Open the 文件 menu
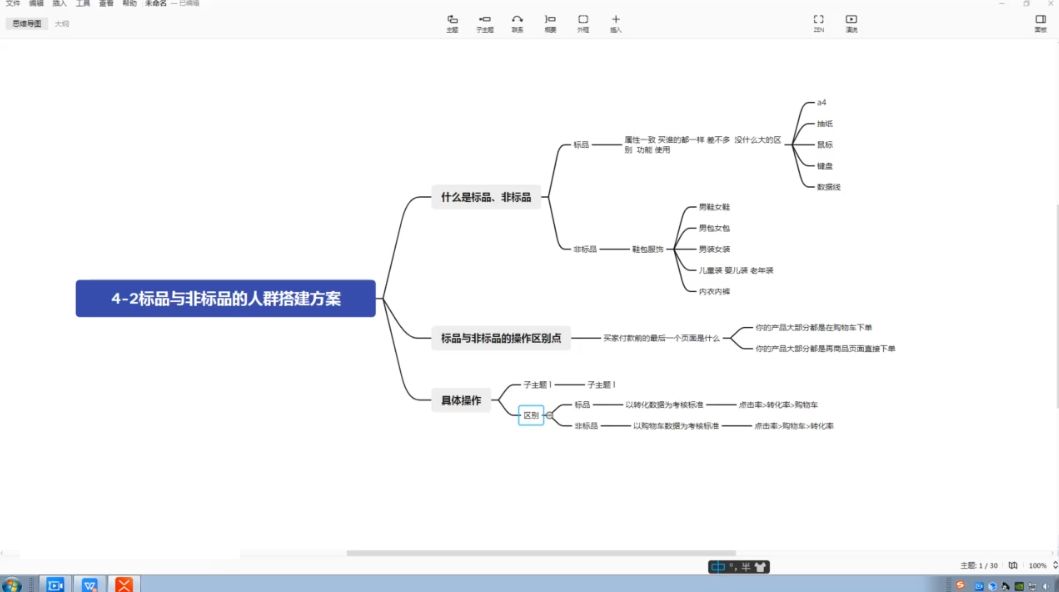Viewport: 1059px width, 592px height. pyautogui.click(x=13, y=4)
